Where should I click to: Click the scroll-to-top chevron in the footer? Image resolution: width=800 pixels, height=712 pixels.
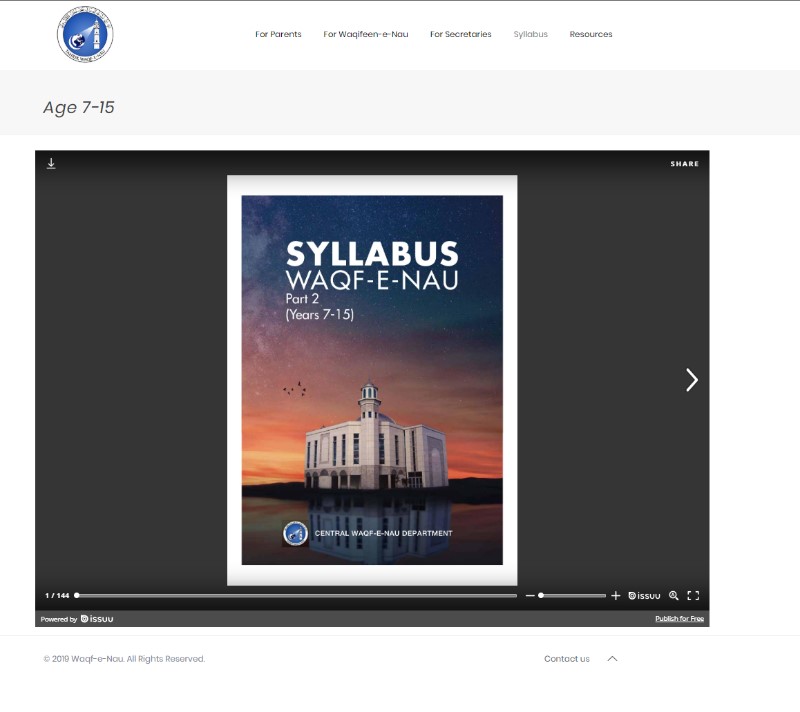[613, 659]
